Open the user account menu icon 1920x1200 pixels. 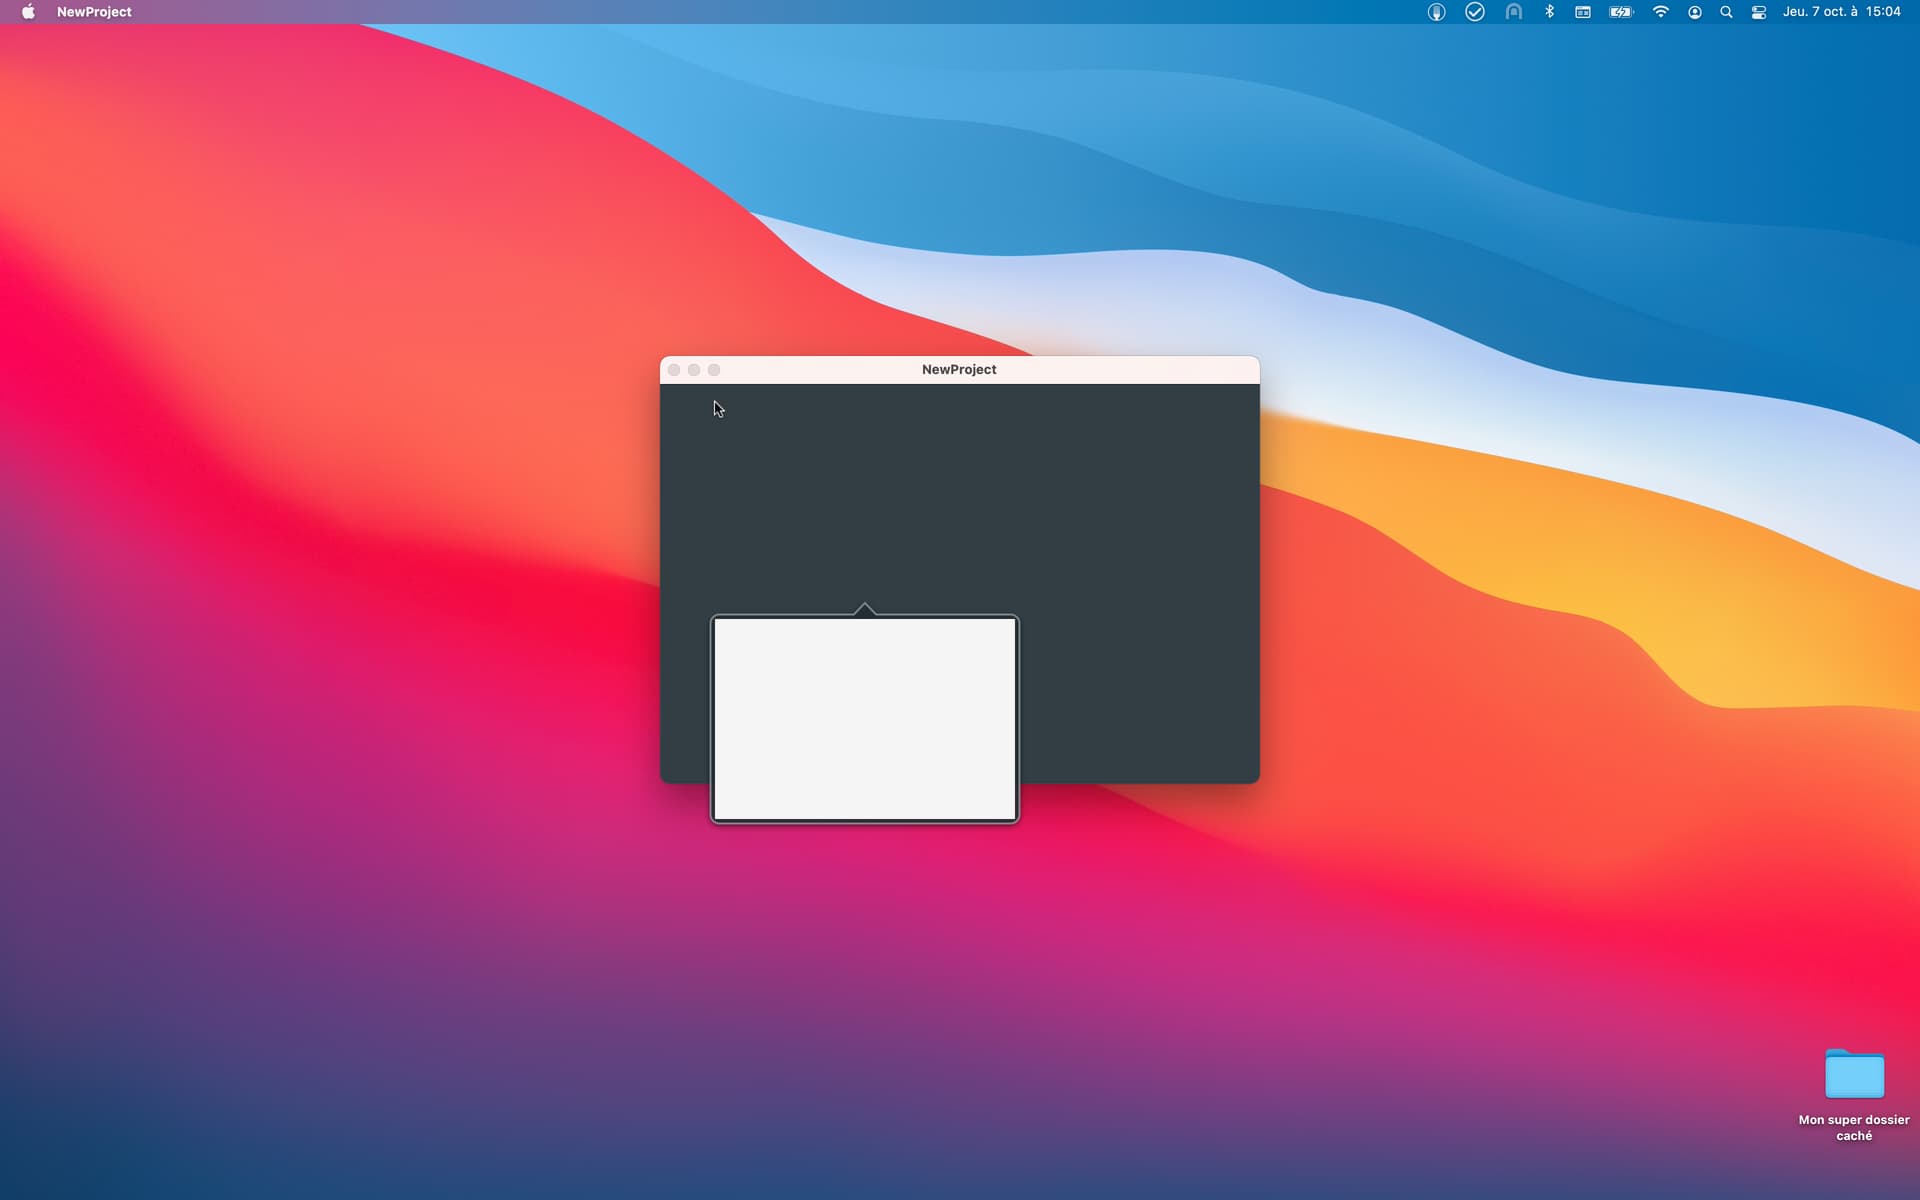[1695, 12]
